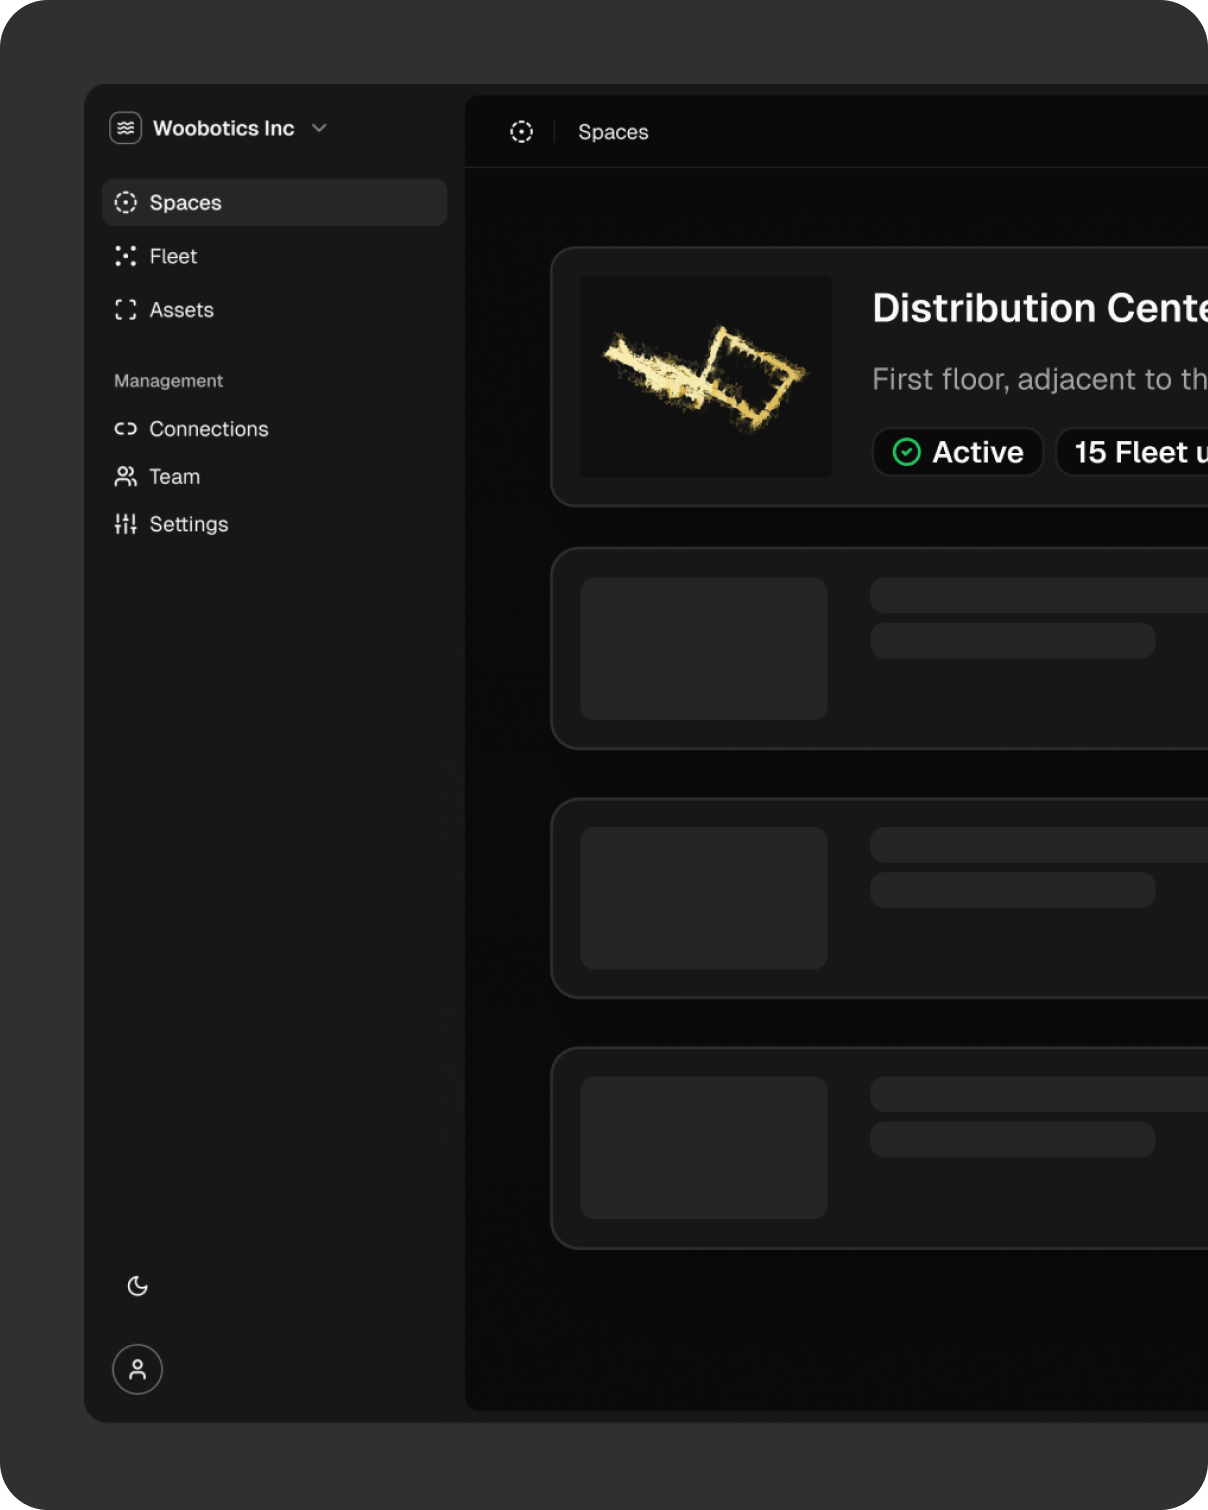
Task: Open the user profile avatar button
Action: [138, 1370]
